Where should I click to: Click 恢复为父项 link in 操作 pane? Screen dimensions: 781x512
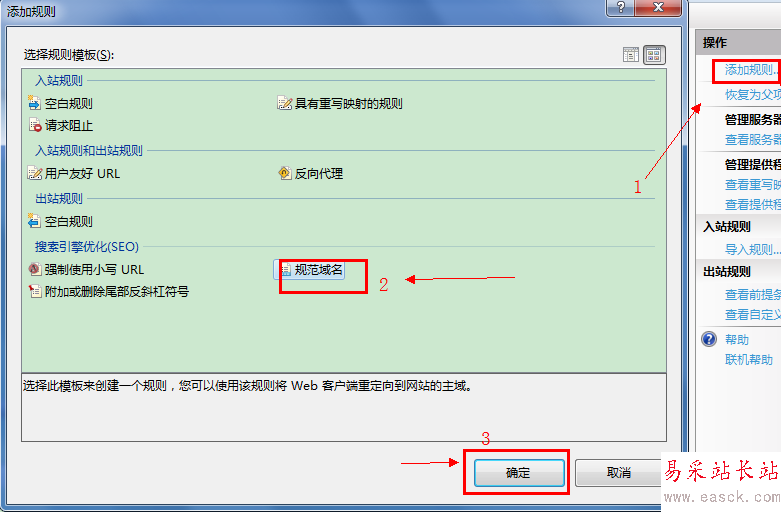753,94
